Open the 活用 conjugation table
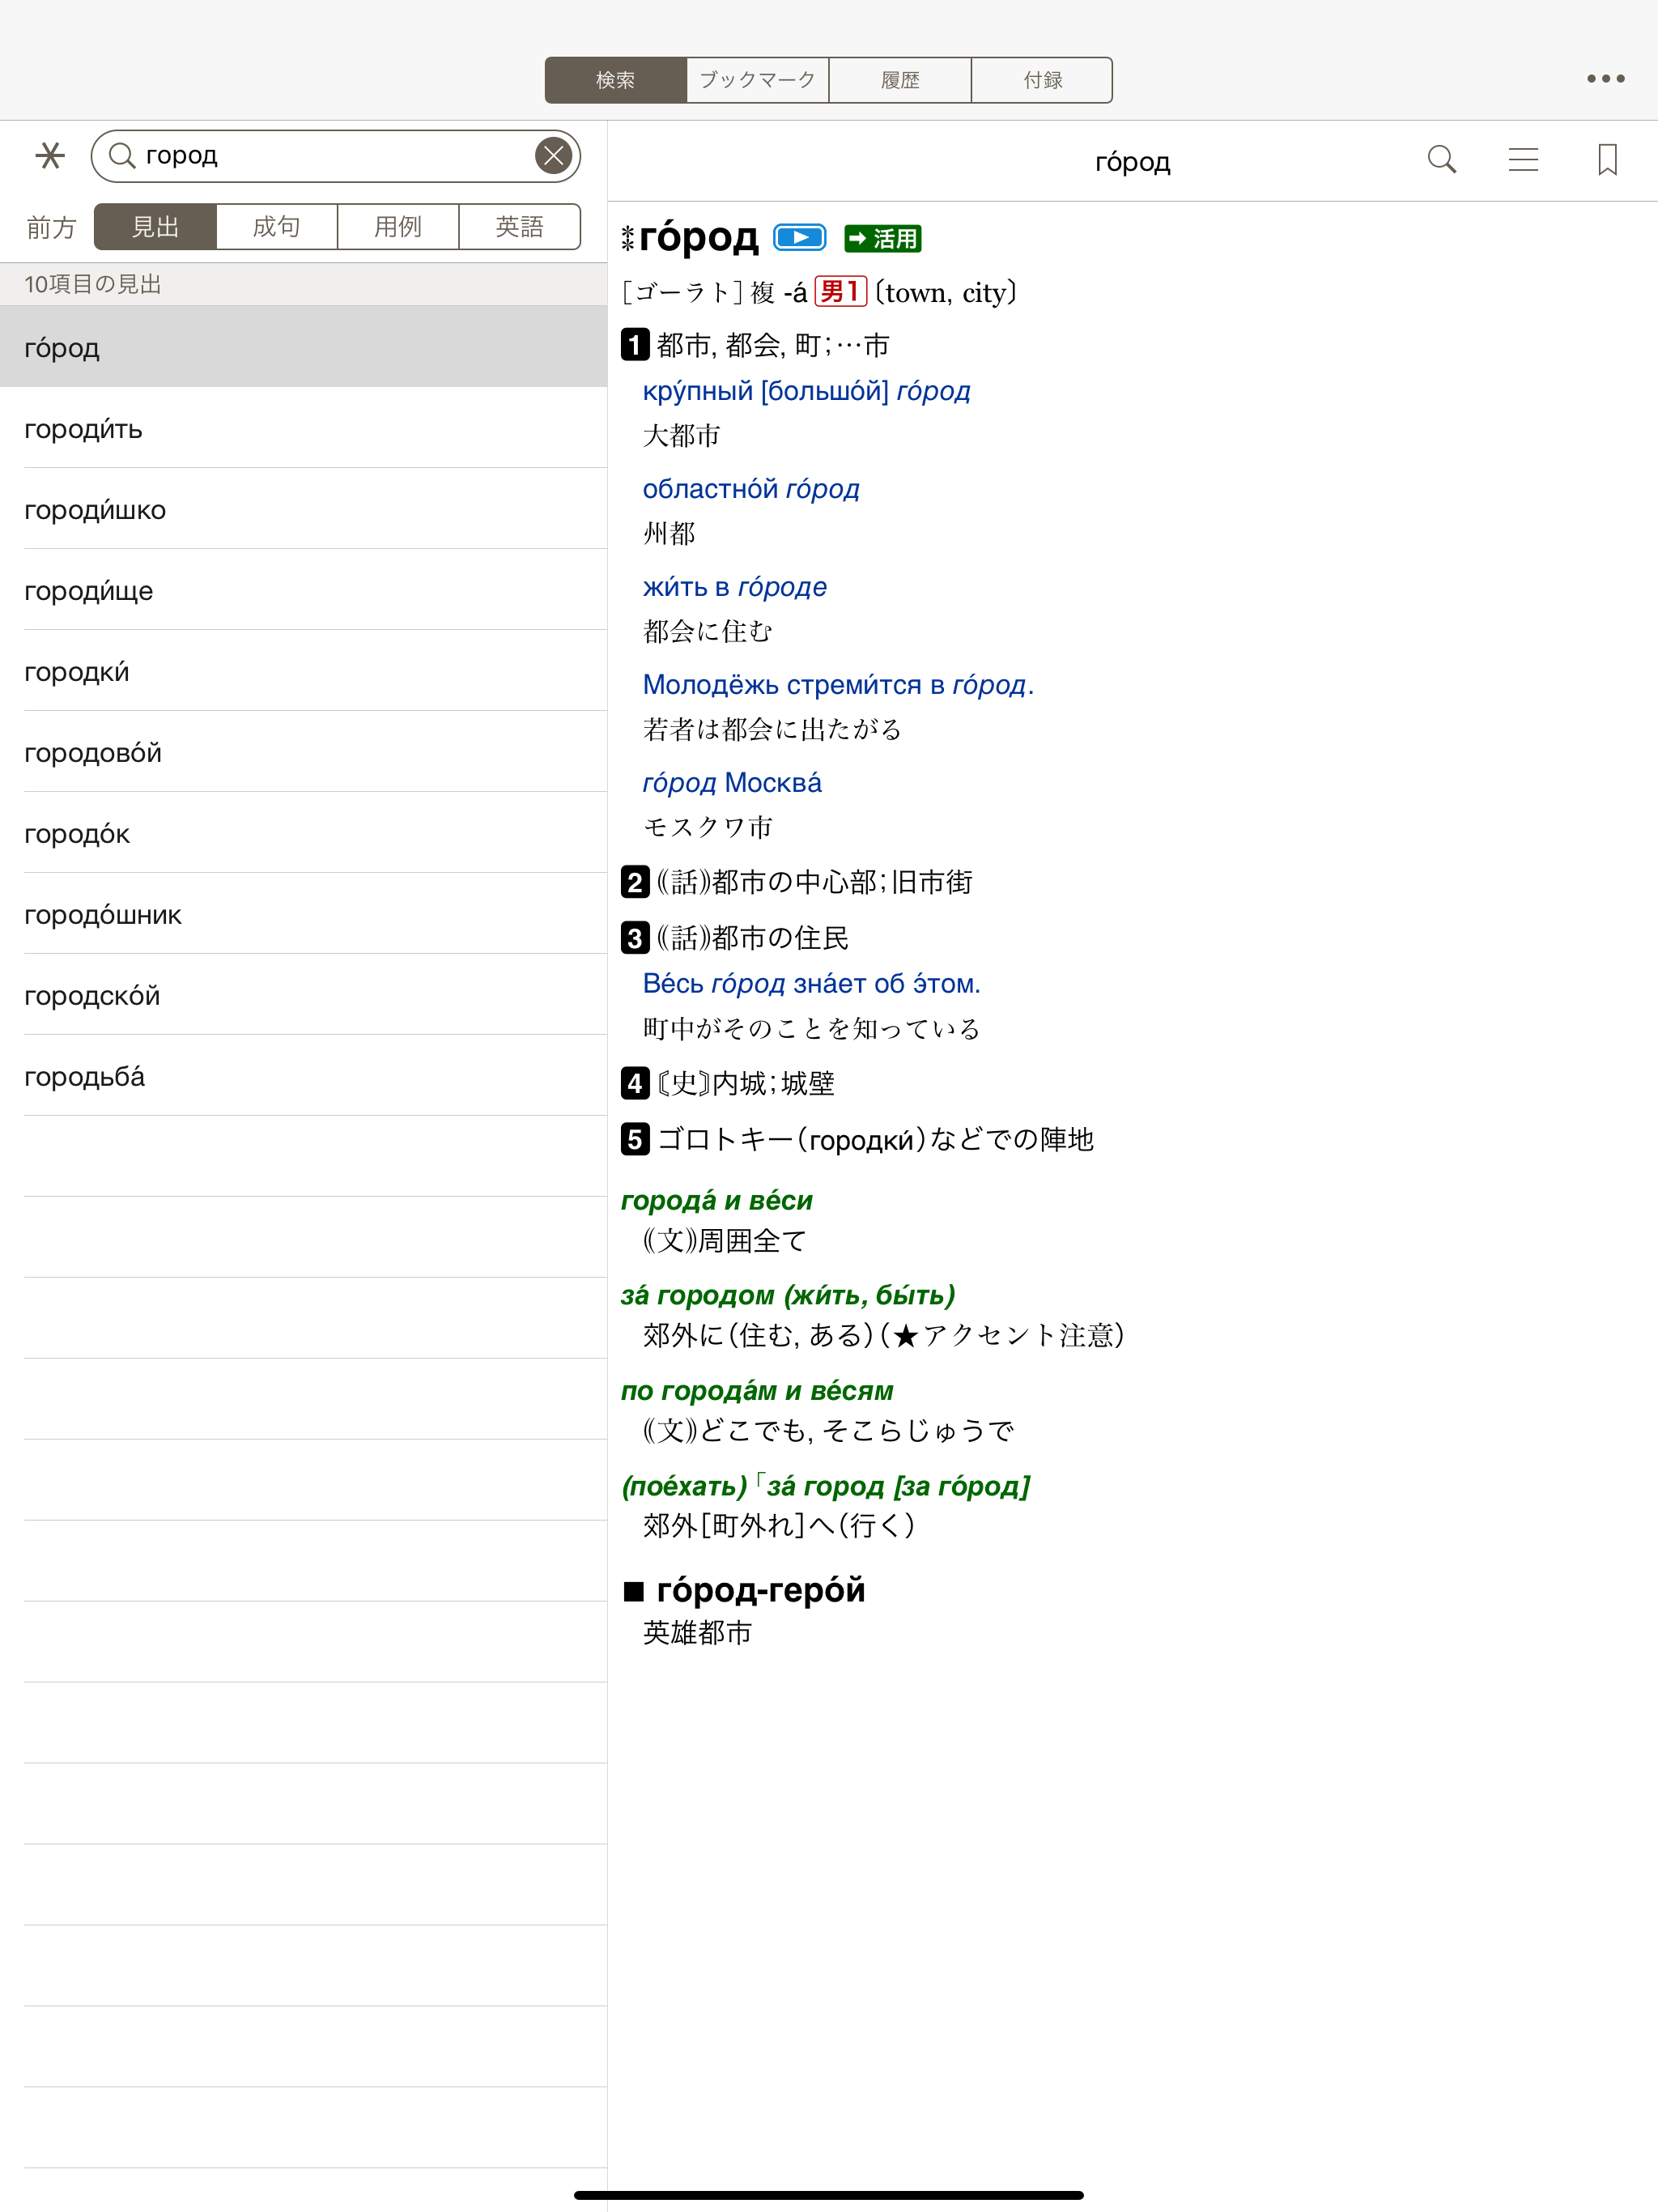The image size is (1658, 2212). (x=882, y=238)
